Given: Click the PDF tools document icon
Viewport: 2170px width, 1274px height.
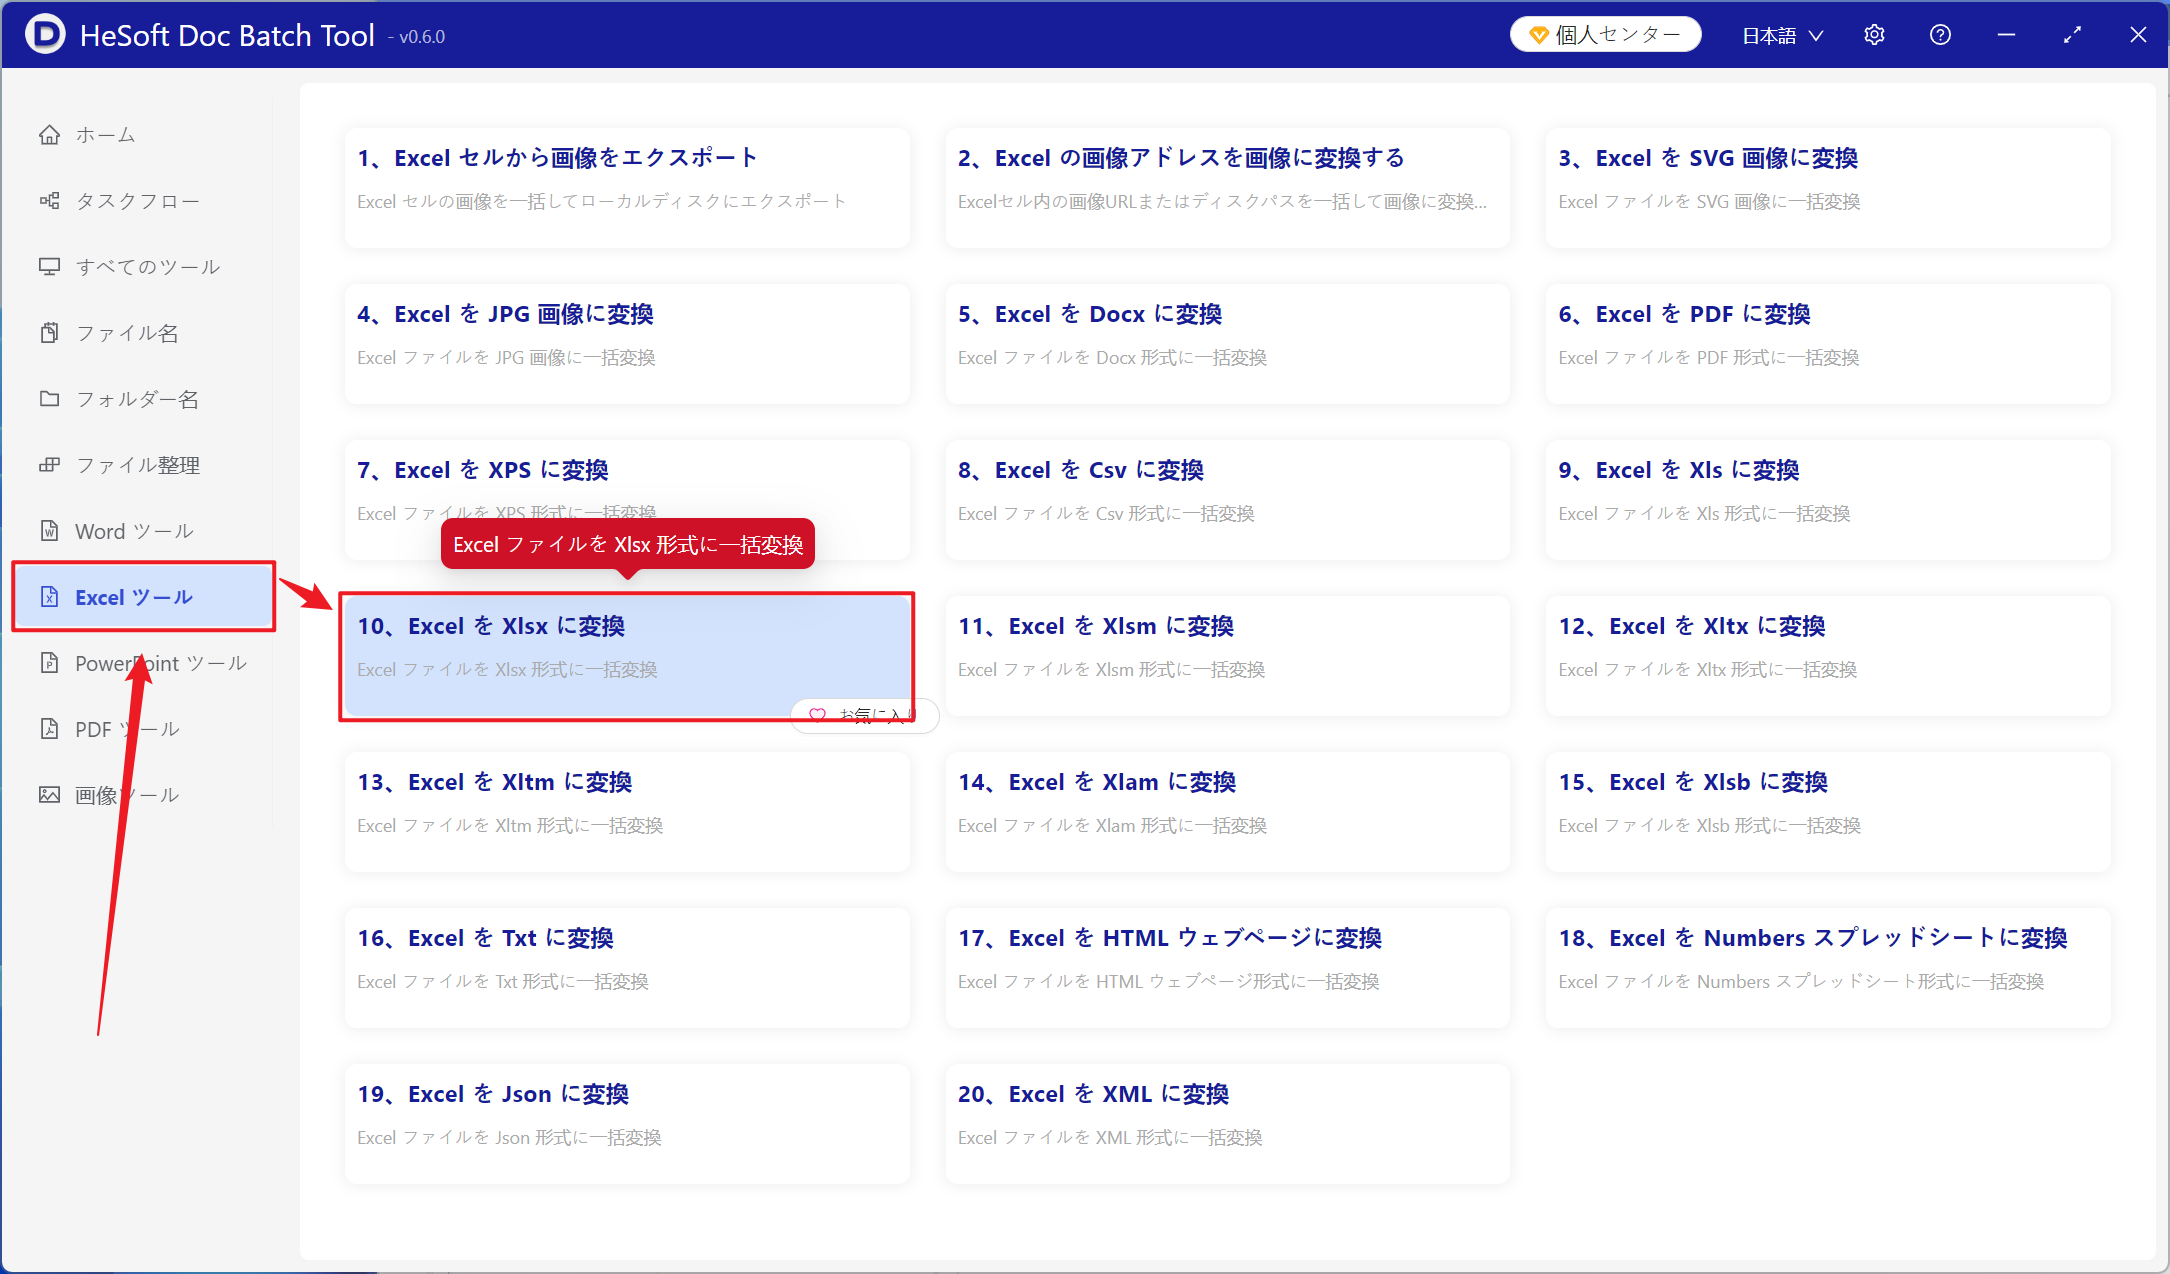Looking at the screenshot, I should click(x=49, y=729).
